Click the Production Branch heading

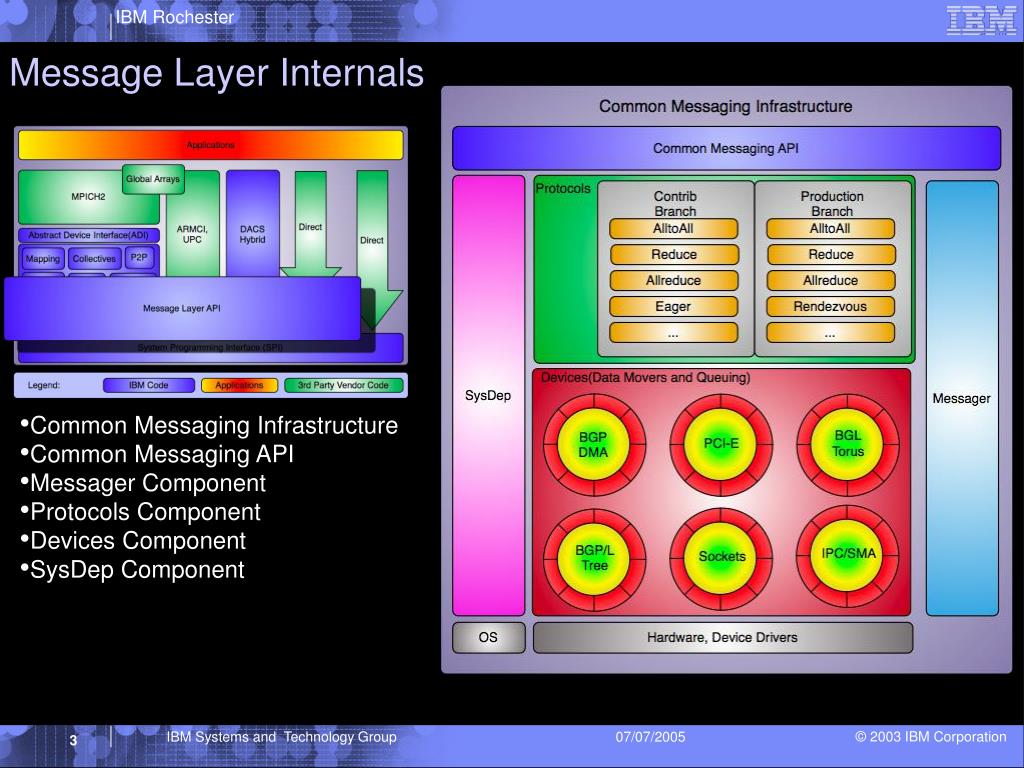832,204
